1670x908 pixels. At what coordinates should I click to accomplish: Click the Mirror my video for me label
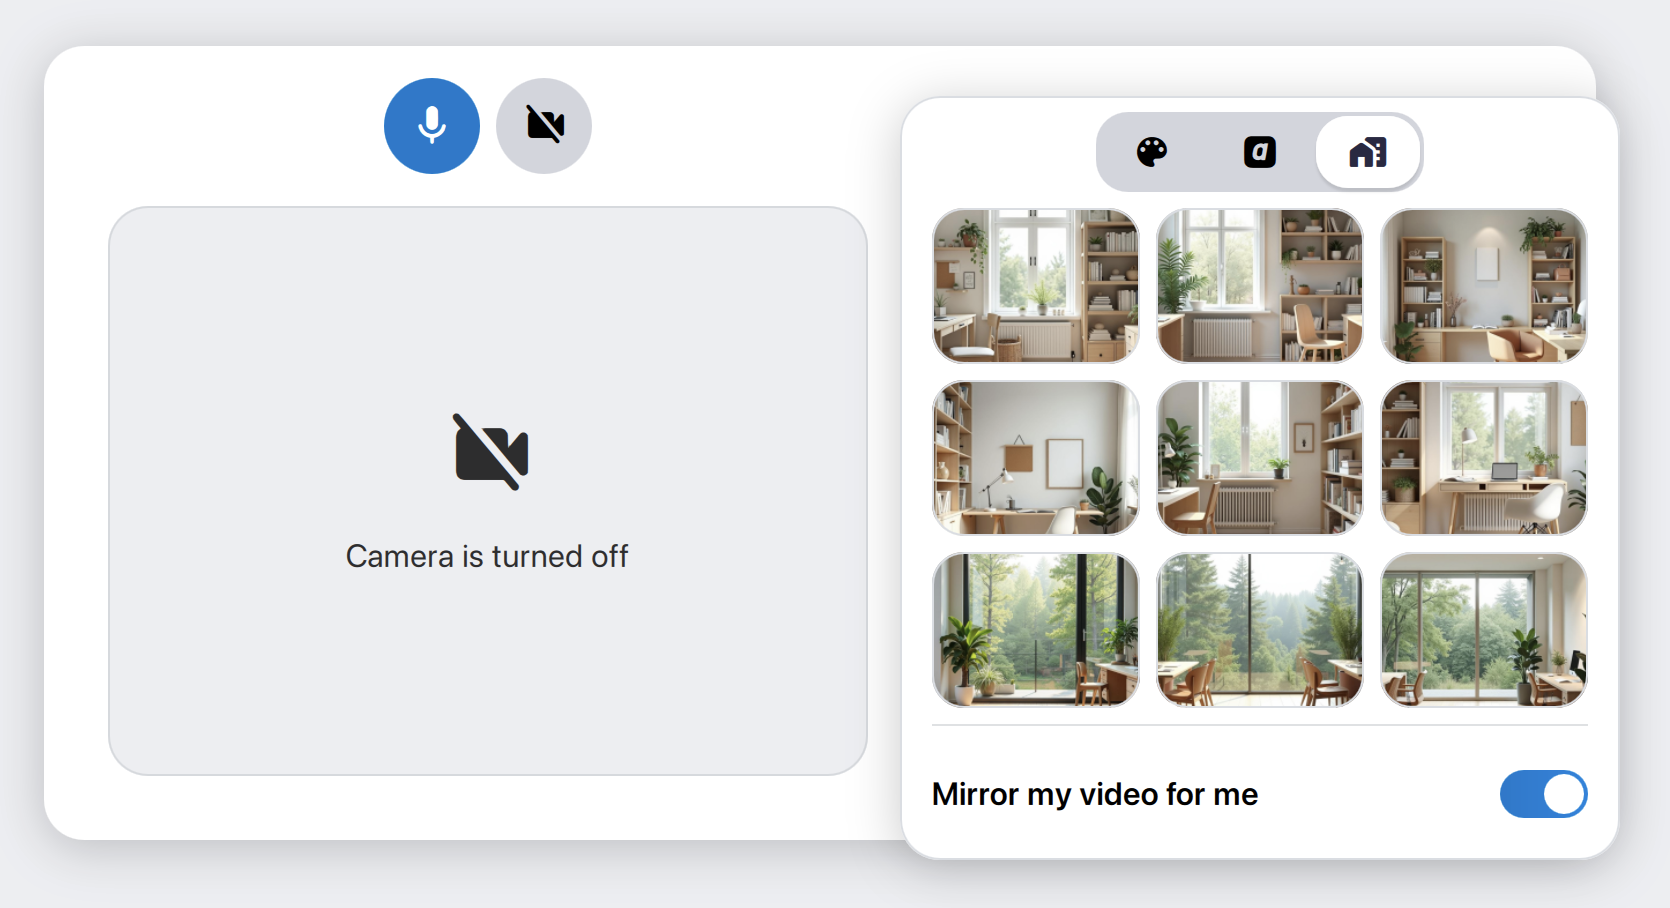coord(1095,794)
